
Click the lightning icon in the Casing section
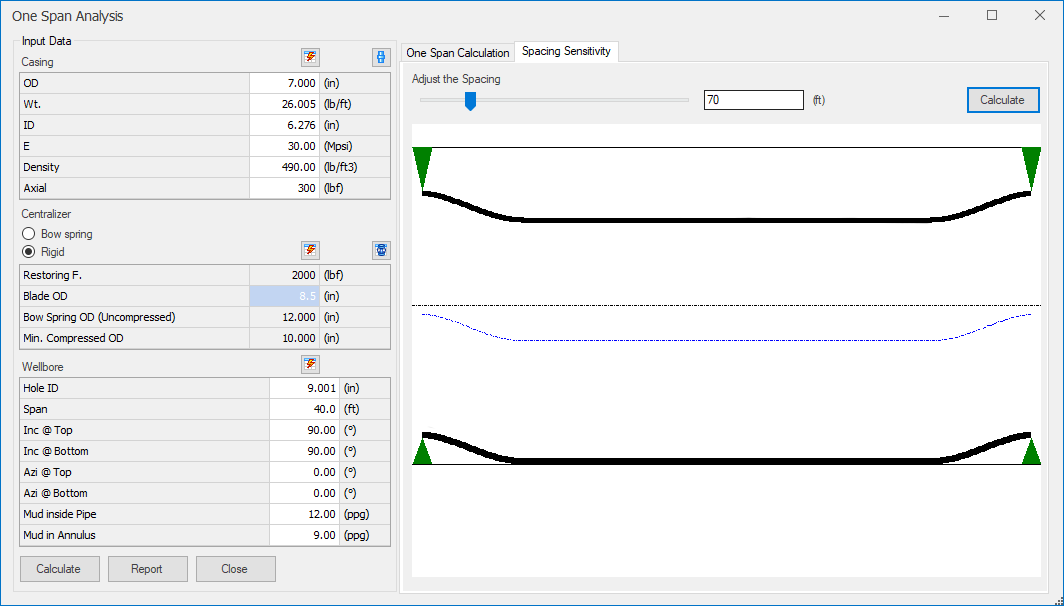pos(310,57)
